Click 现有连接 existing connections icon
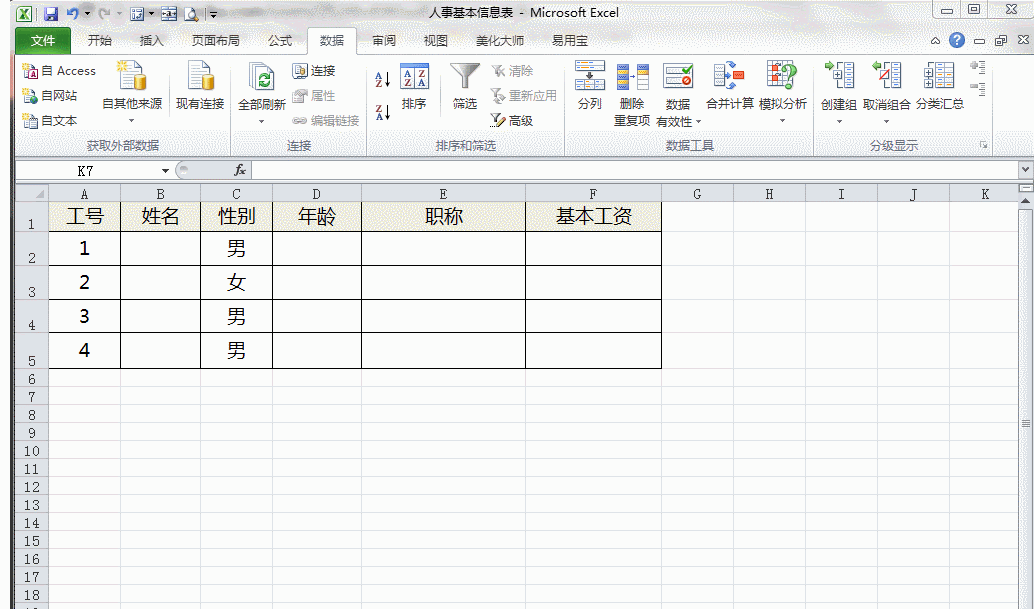The height and width of the screenshot is (609, 1034). [200, 76]
